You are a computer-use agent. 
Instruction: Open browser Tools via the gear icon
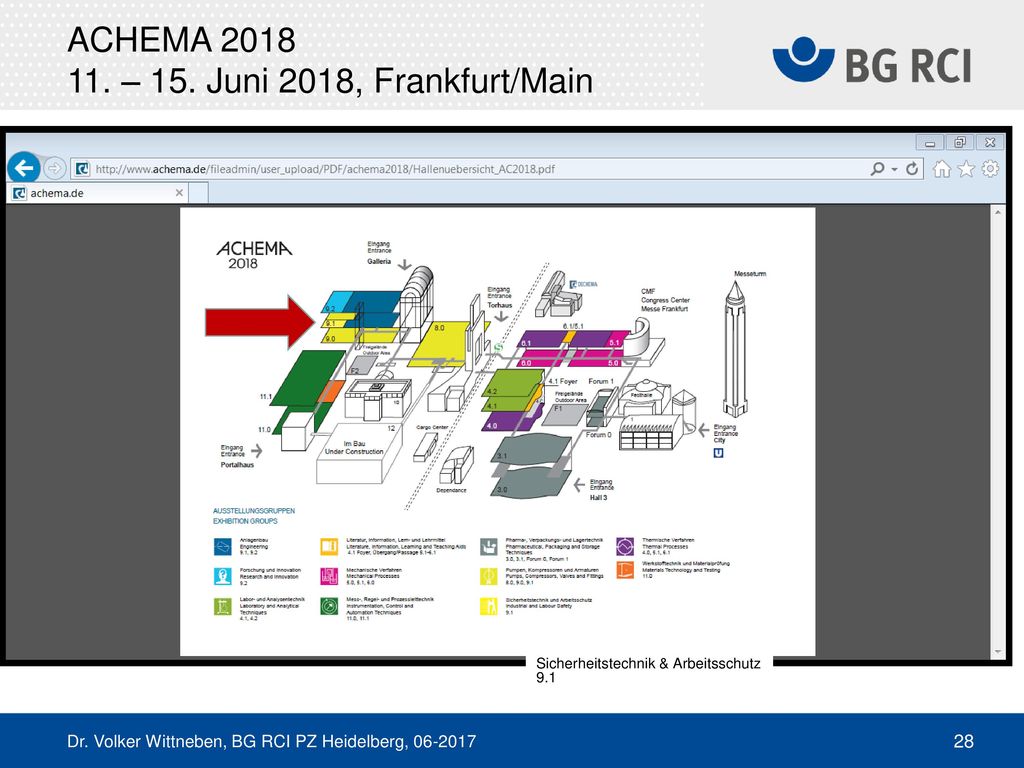coord(990,168)
